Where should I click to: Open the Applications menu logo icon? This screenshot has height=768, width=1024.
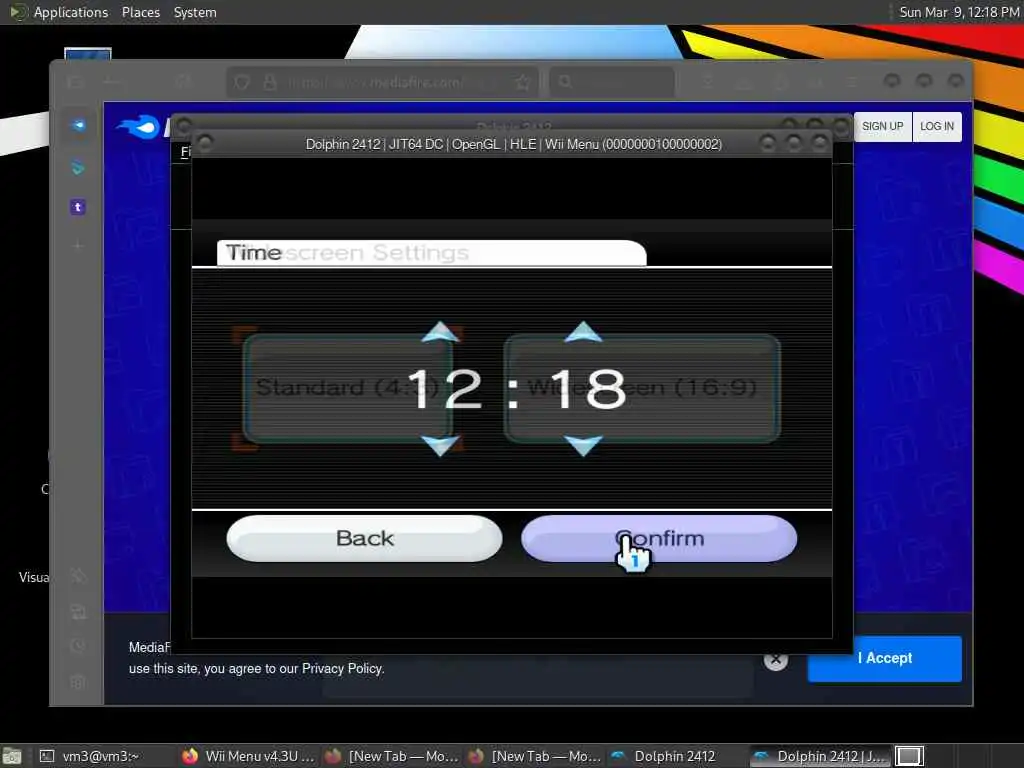point(18,12)
